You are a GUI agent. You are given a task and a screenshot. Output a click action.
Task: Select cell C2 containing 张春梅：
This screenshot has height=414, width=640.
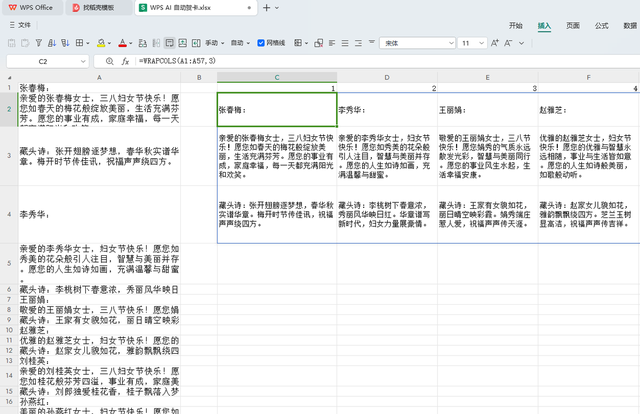[x=277, y=109]
